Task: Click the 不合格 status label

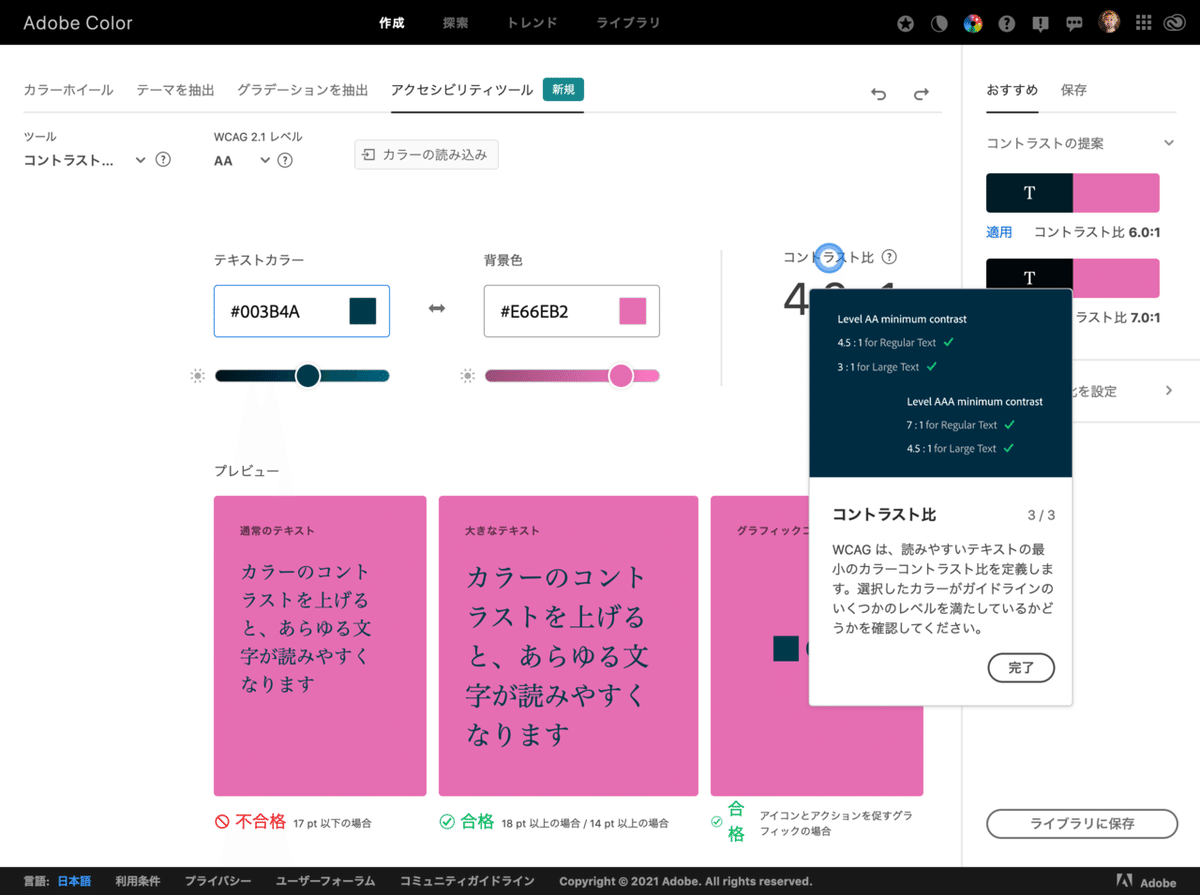Action: (261, 822)
